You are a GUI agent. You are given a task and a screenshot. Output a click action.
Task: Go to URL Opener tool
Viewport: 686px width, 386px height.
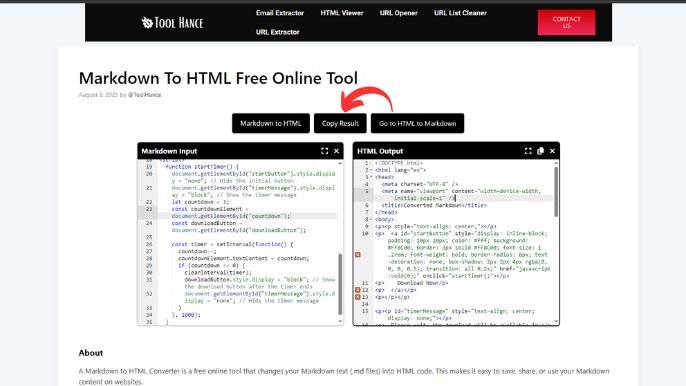[399, 13]
